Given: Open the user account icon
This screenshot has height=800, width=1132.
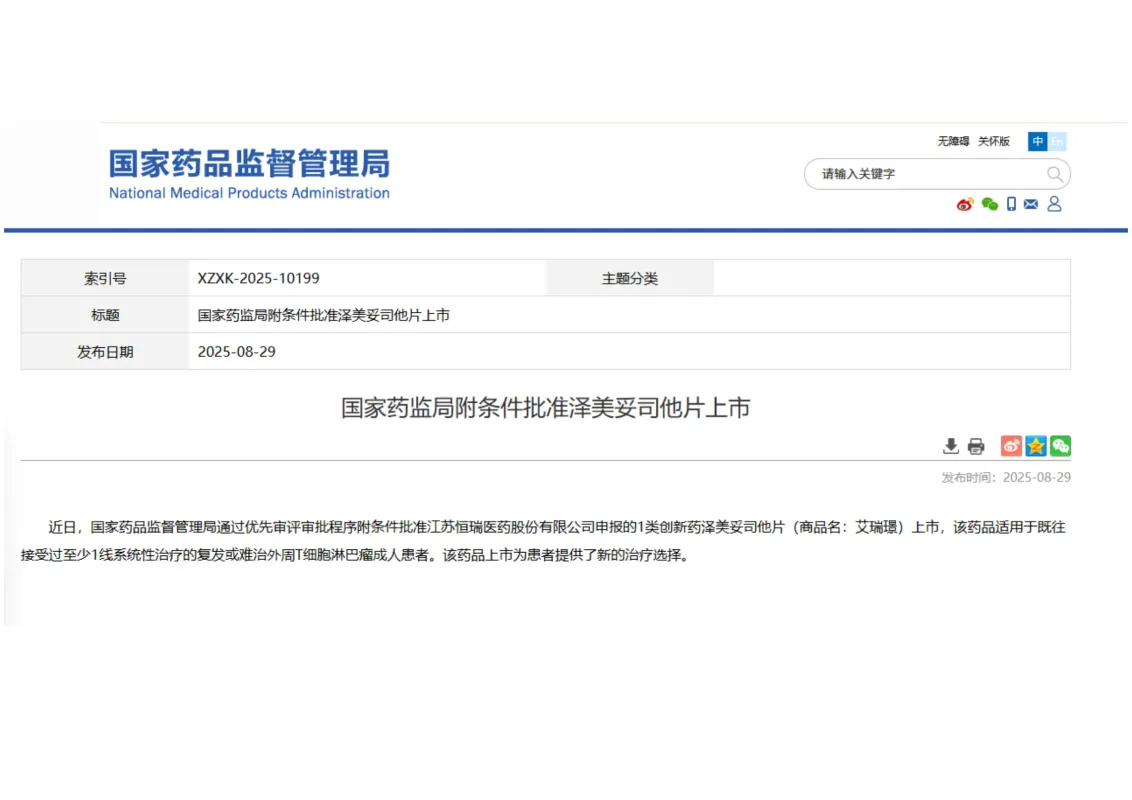Looking at the screenshot, I should coord(1055,204).
